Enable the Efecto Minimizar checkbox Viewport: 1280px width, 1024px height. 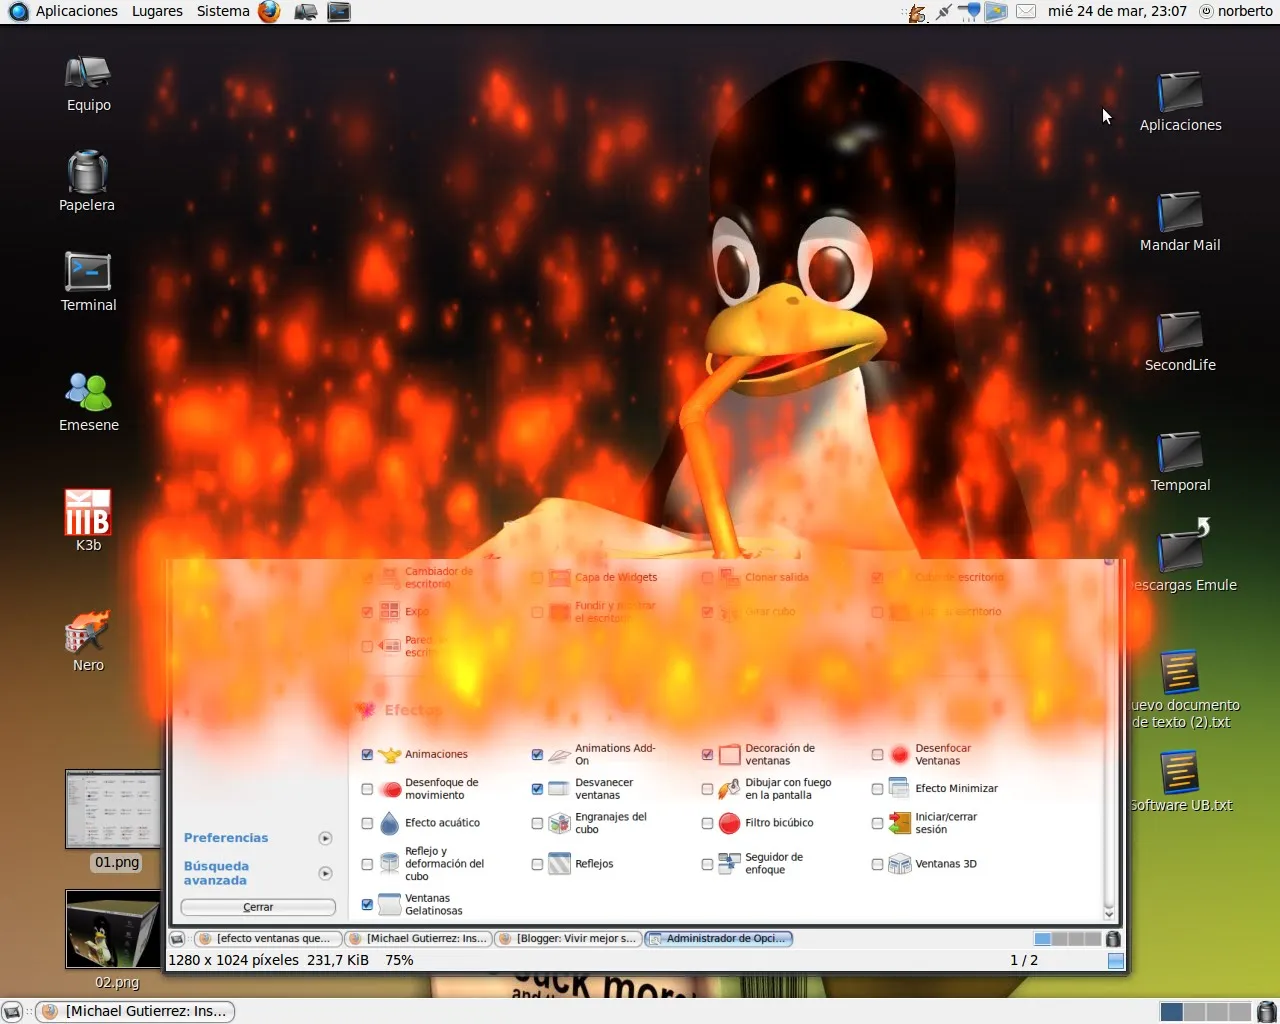click(x=877, y=789)
